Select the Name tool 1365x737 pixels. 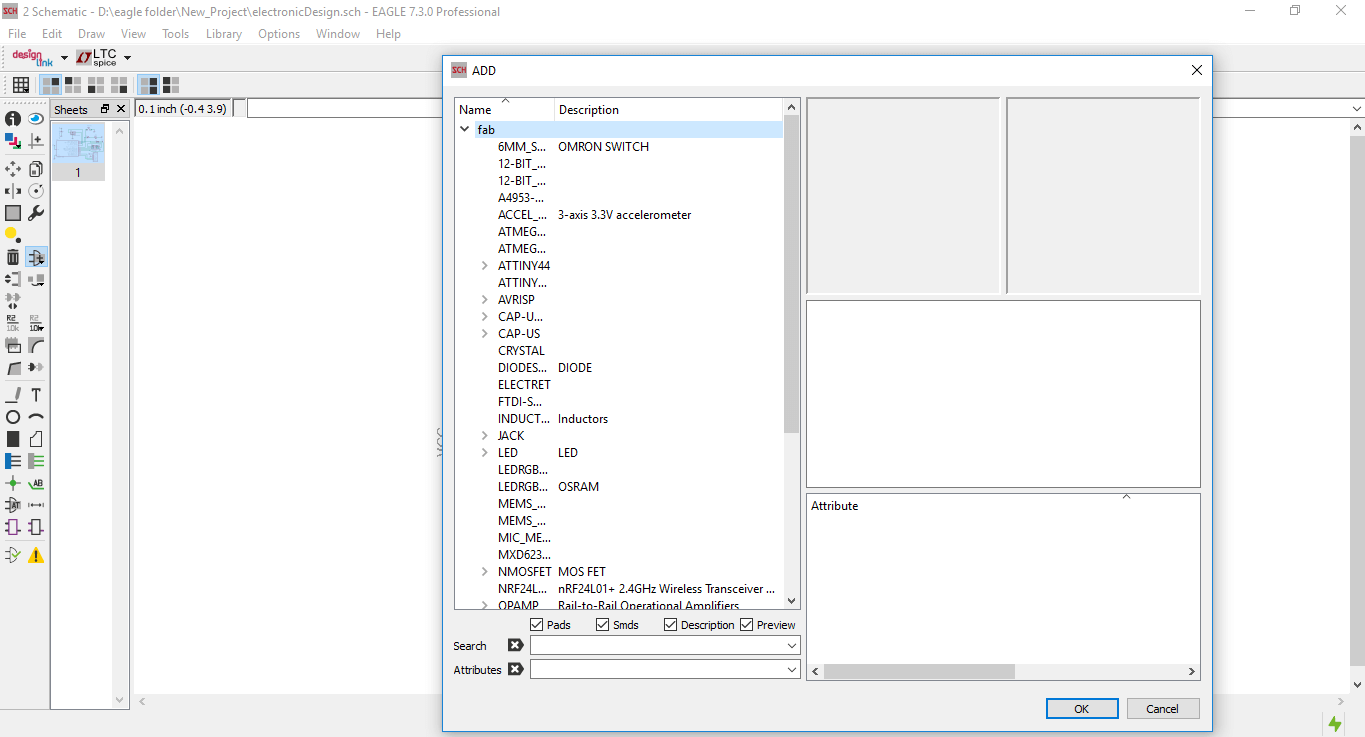click(13, 323)
